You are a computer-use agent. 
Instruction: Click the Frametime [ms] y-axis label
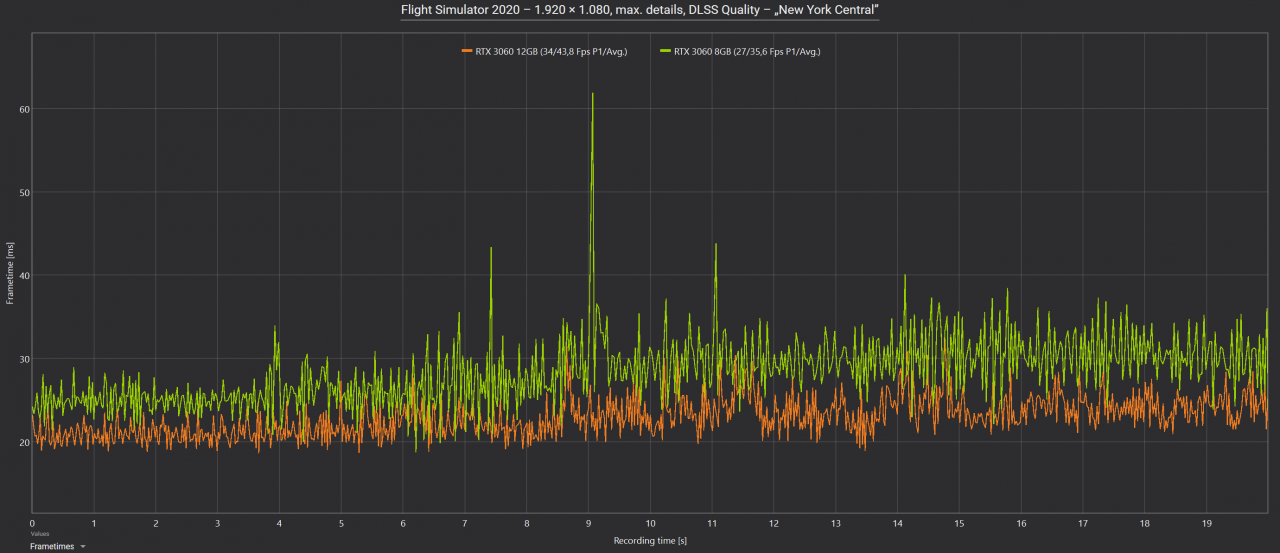[10, 272]
